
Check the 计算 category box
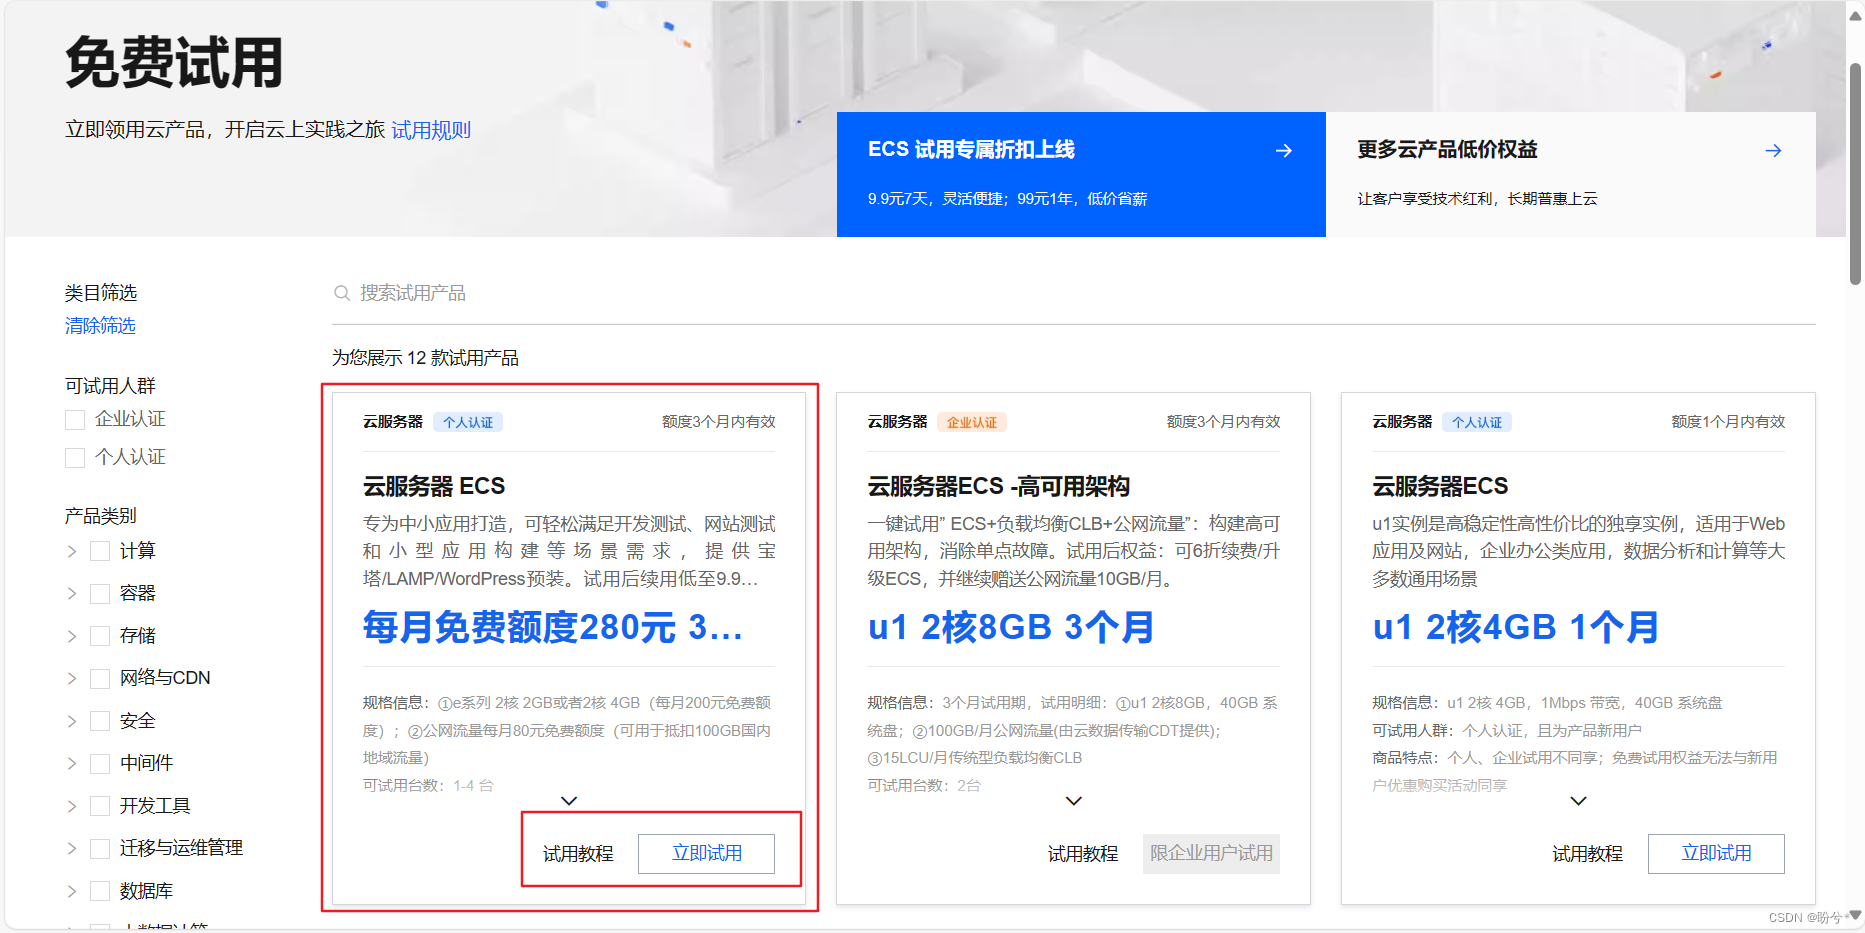coord(100,551)
